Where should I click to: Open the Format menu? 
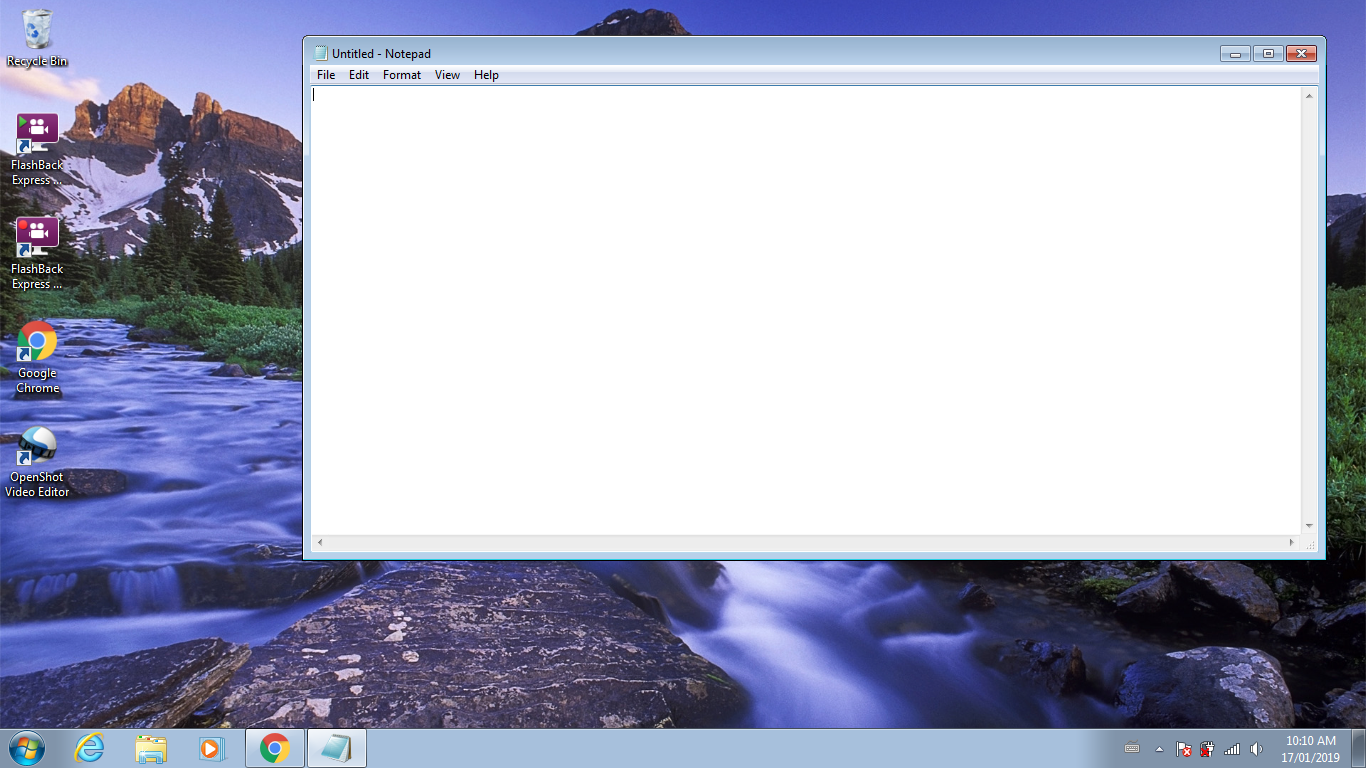click(x=401, y=74)
